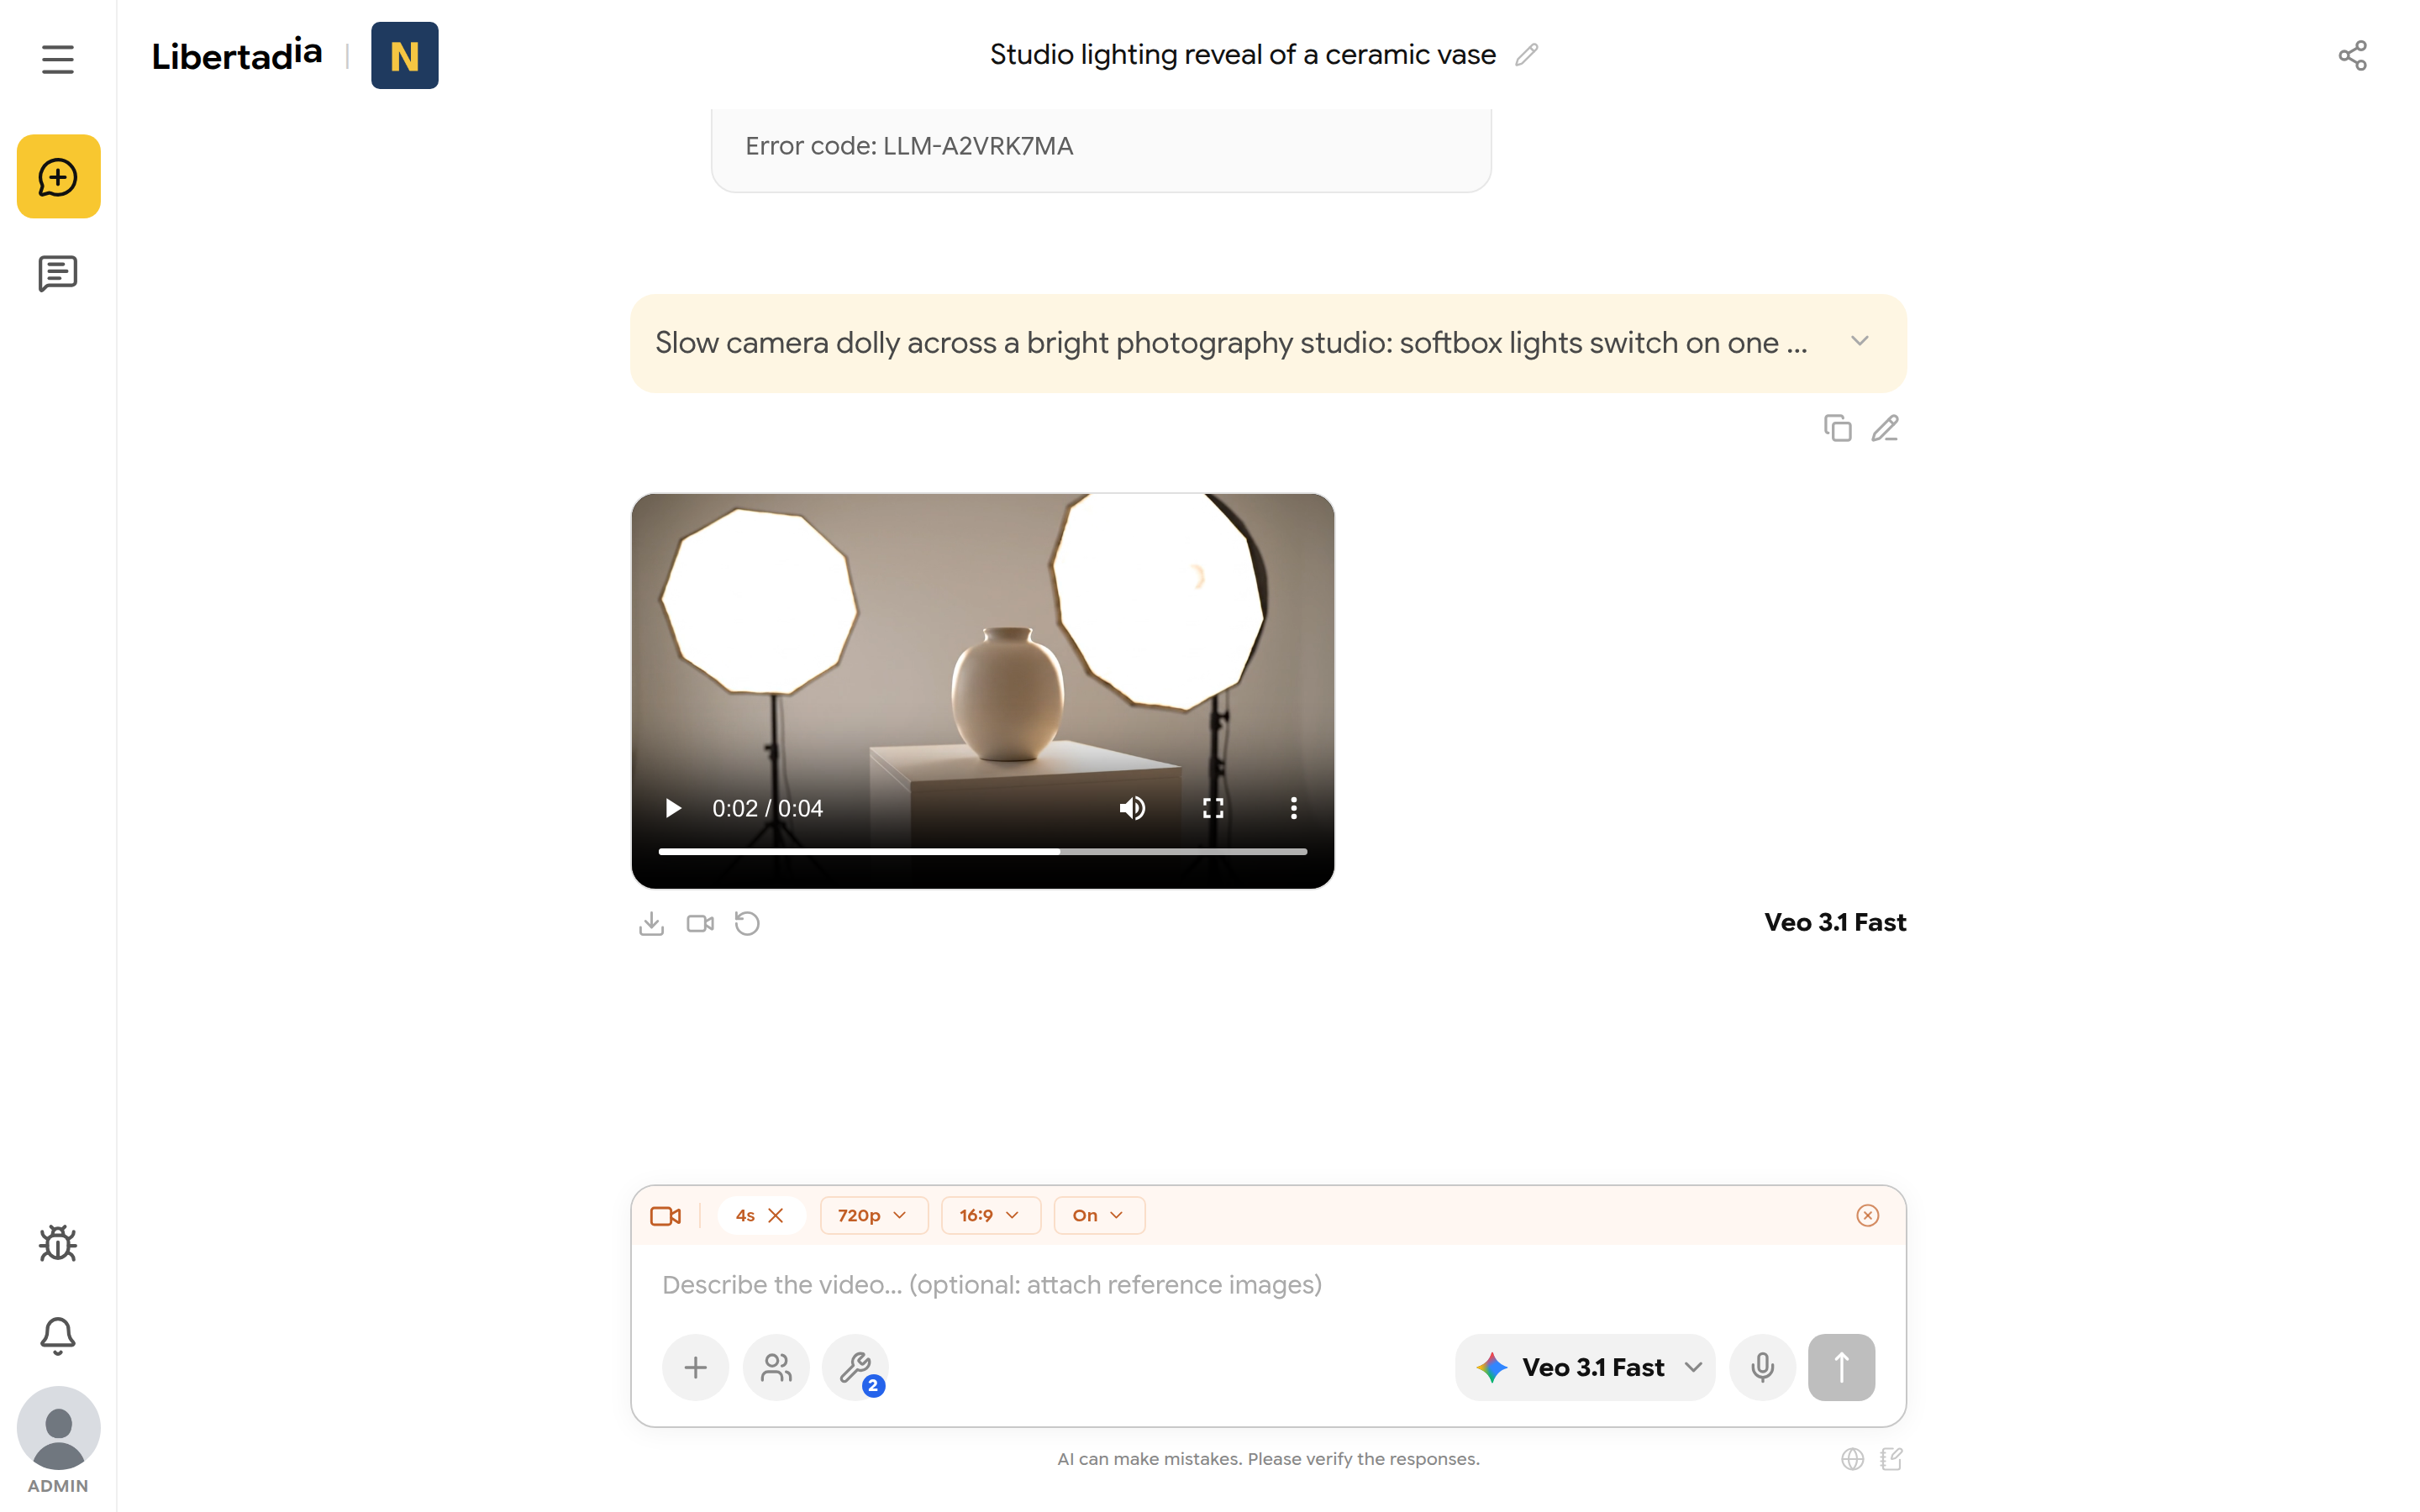Click the send arrow button
Screen dimensions: 2420x1512
point(1841,1367)
